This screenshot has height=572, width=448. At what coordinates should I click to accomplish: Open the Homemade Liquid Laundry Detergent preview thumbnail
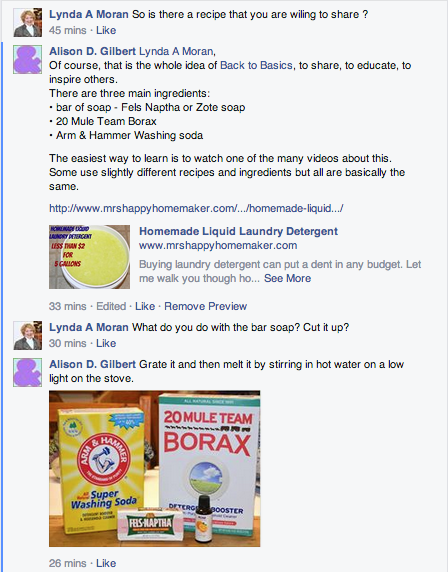[x=89, y=257]
